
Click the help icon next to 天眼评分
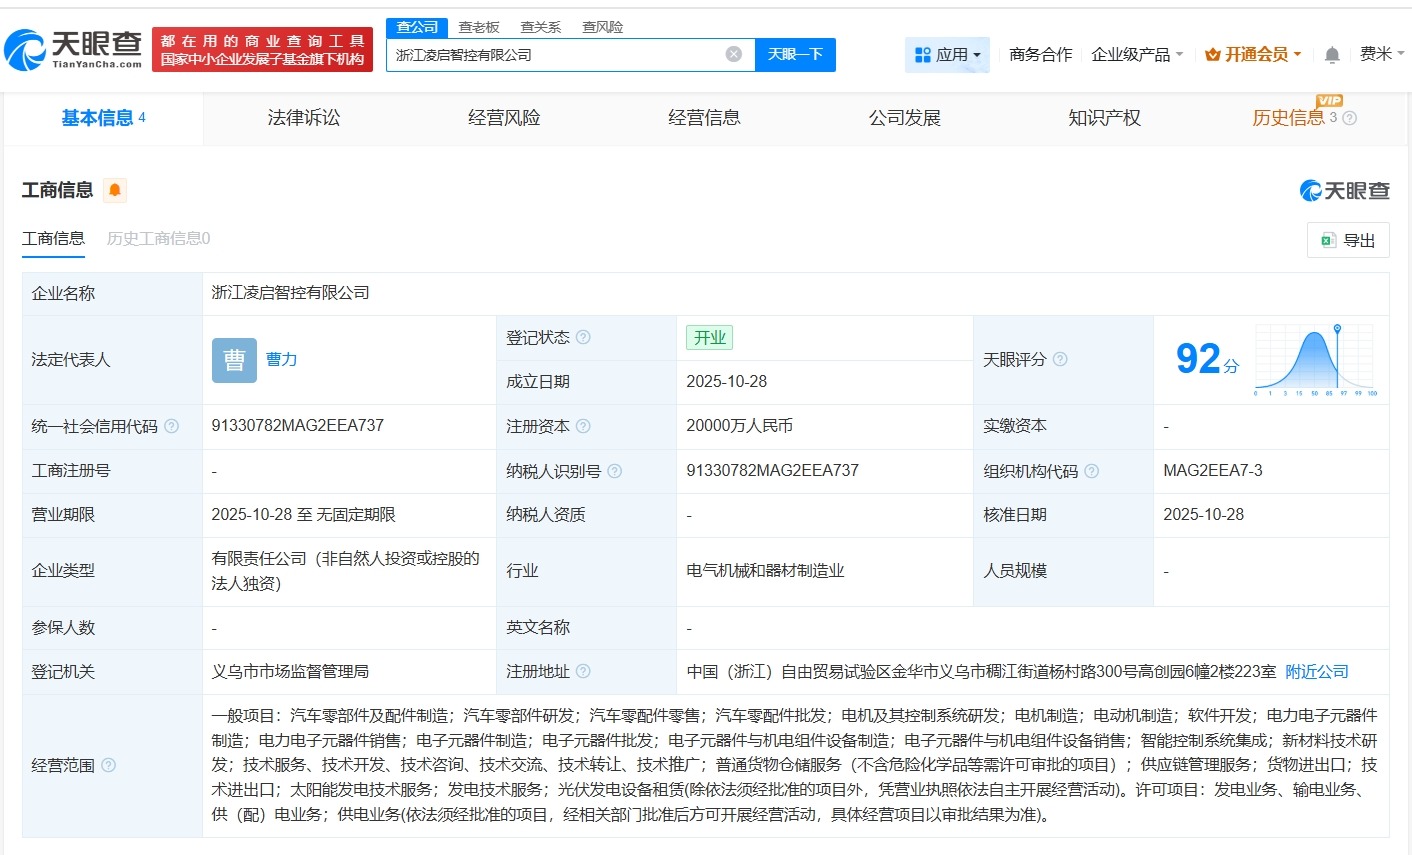click(x=1059, y=359)
